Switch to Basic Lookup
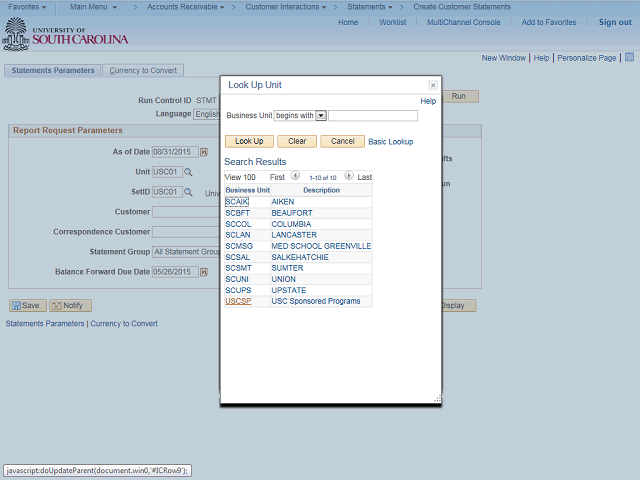Image resolution: width=640 pixels, height=480 pixels. tap(391, 142)
